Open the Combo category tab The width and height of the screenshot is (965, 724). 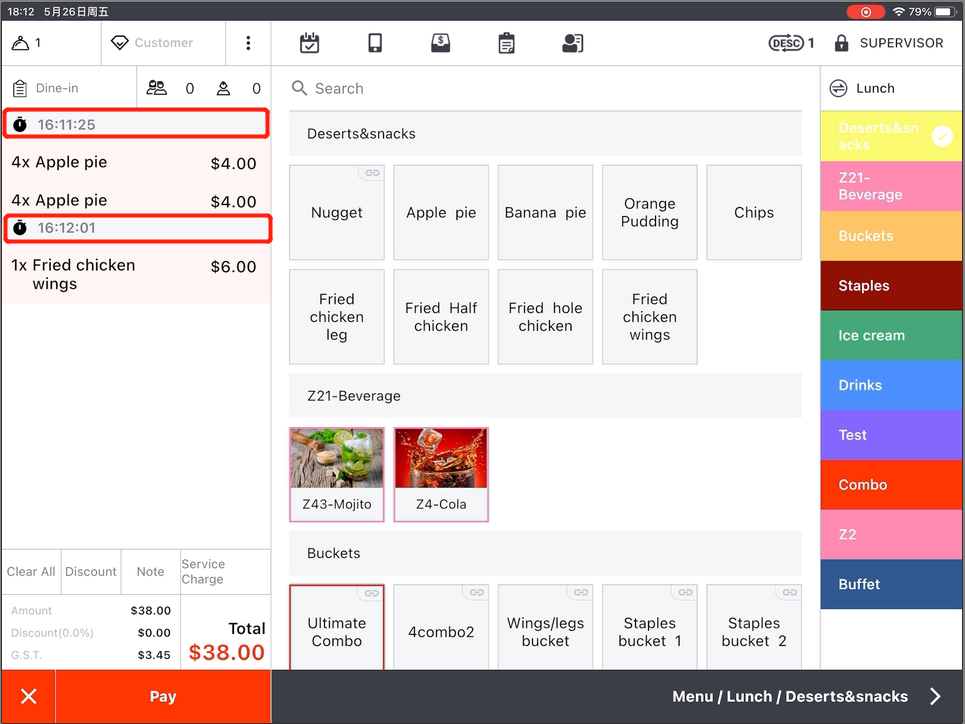pos(891,485)
